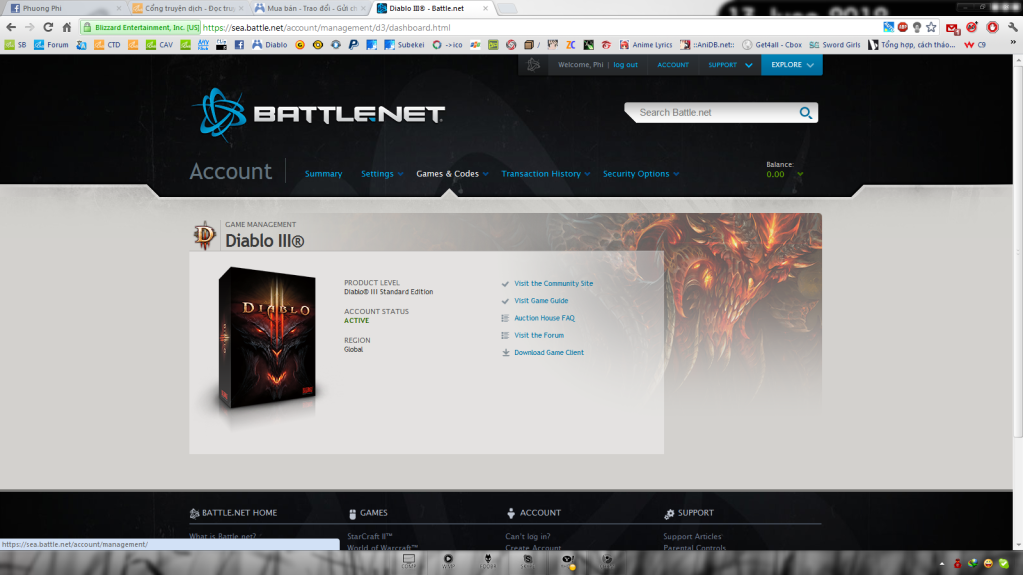Reload the page with the refresh icon
This screenshot has width=1023, height=575.
48,27
